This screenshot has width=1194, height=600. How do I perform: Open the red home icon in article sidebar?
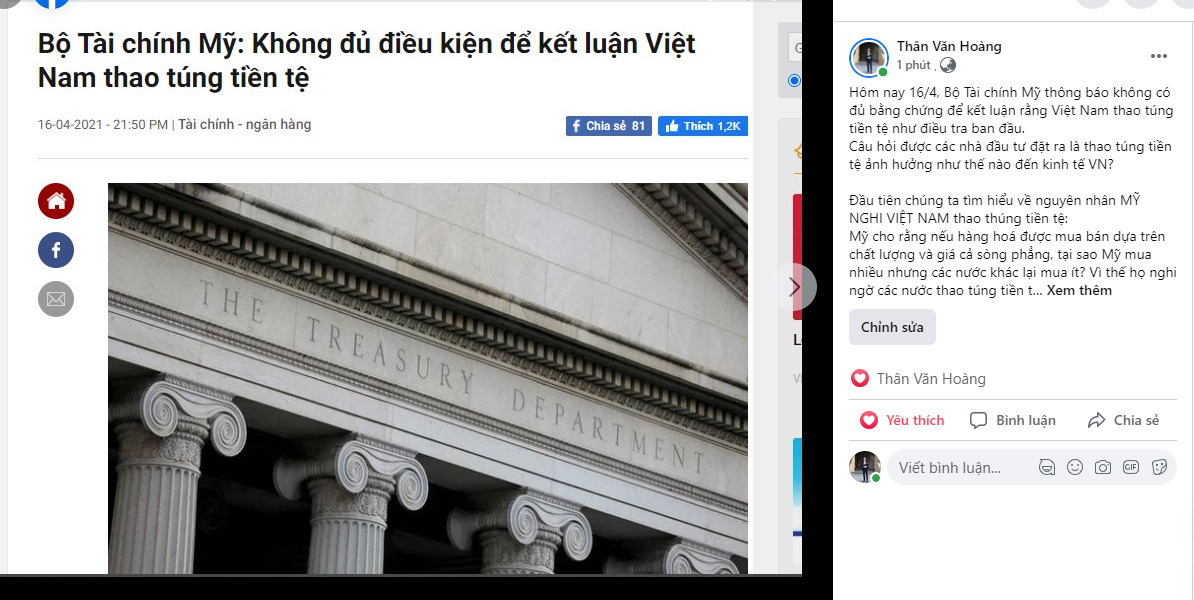[x=56, y=201]
